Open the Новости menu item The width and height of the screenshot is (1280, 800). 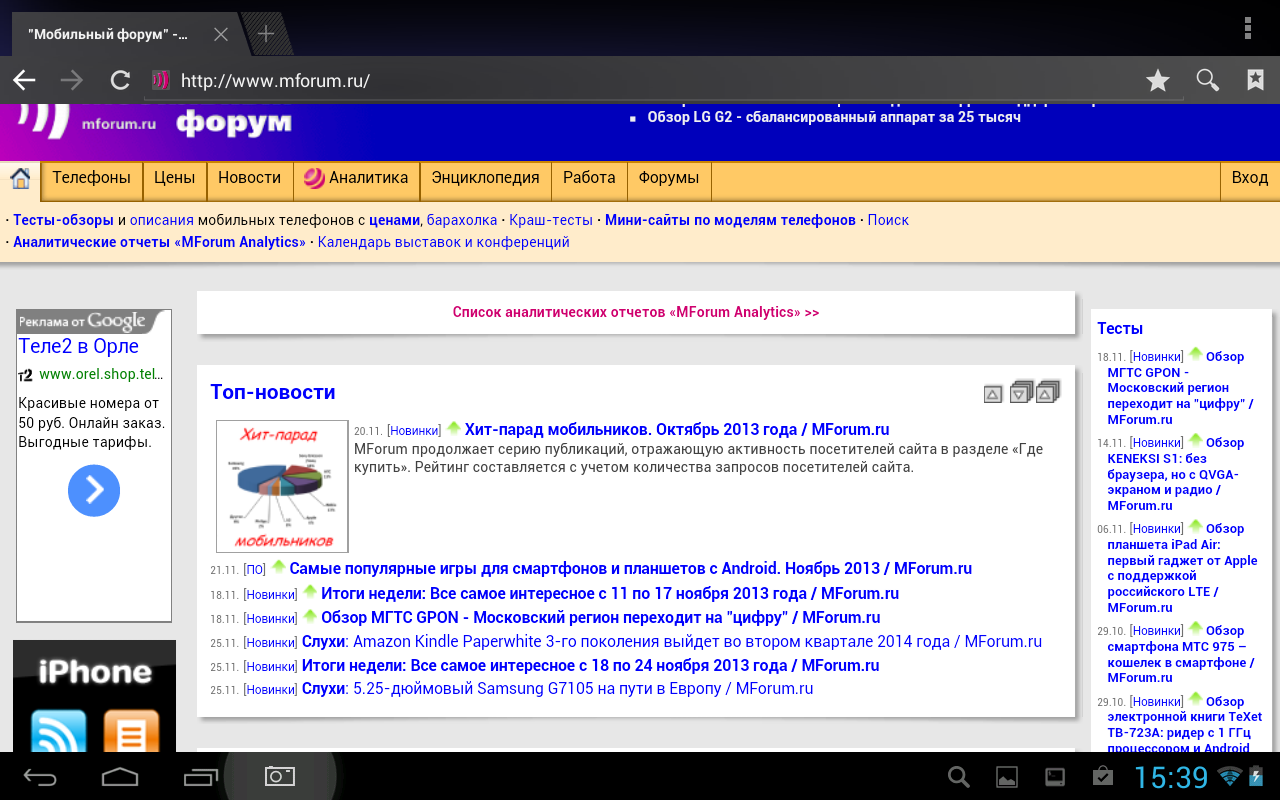(x=249, y=178)
